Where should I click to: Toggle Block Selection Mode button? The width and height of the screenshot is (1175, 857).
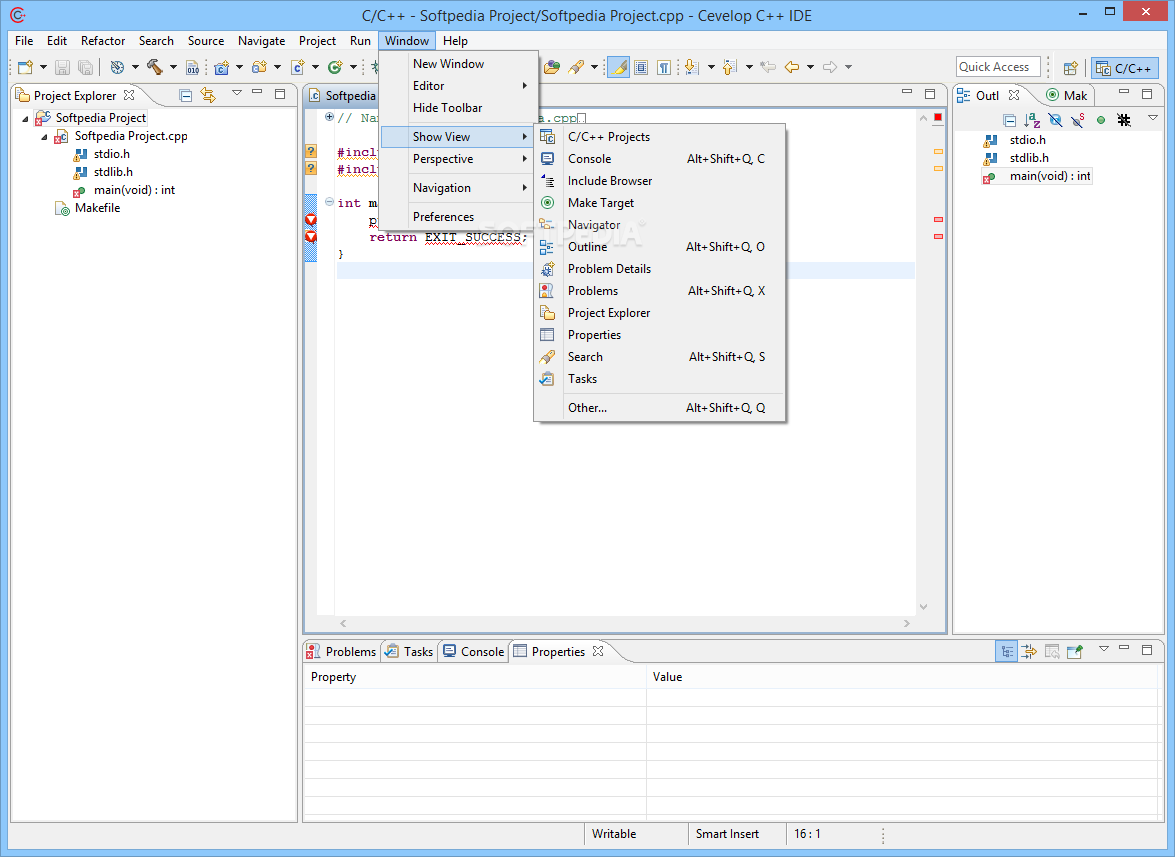[641, 67]
